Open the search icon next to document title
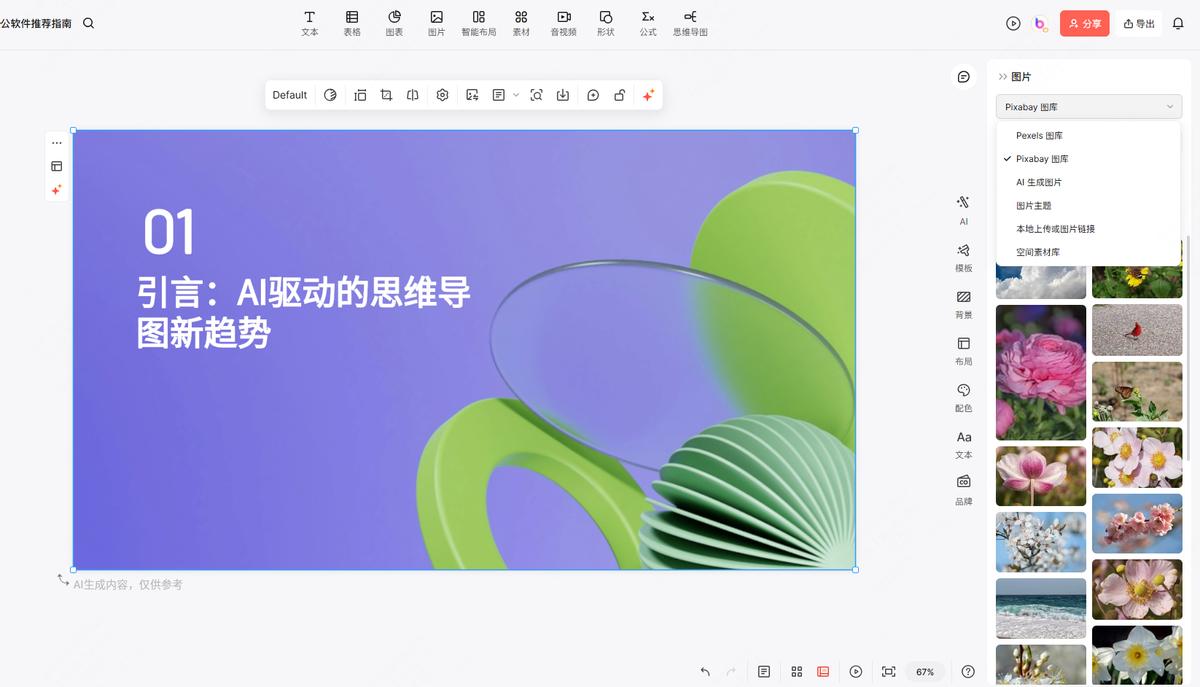The image size is (1200, 687). 88,23
